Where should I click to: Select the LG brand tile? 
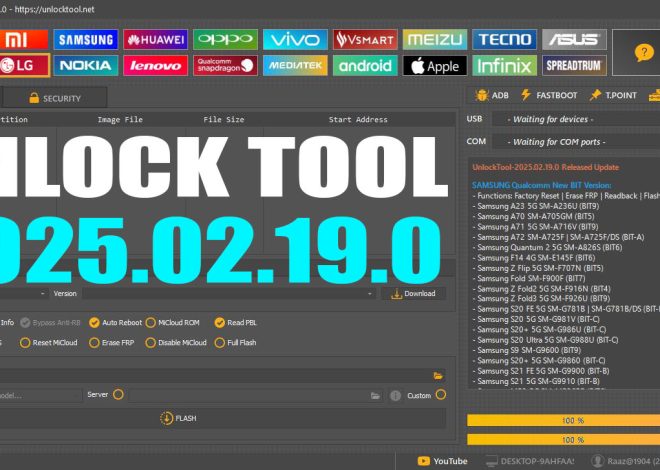click(x=25, y=65)
